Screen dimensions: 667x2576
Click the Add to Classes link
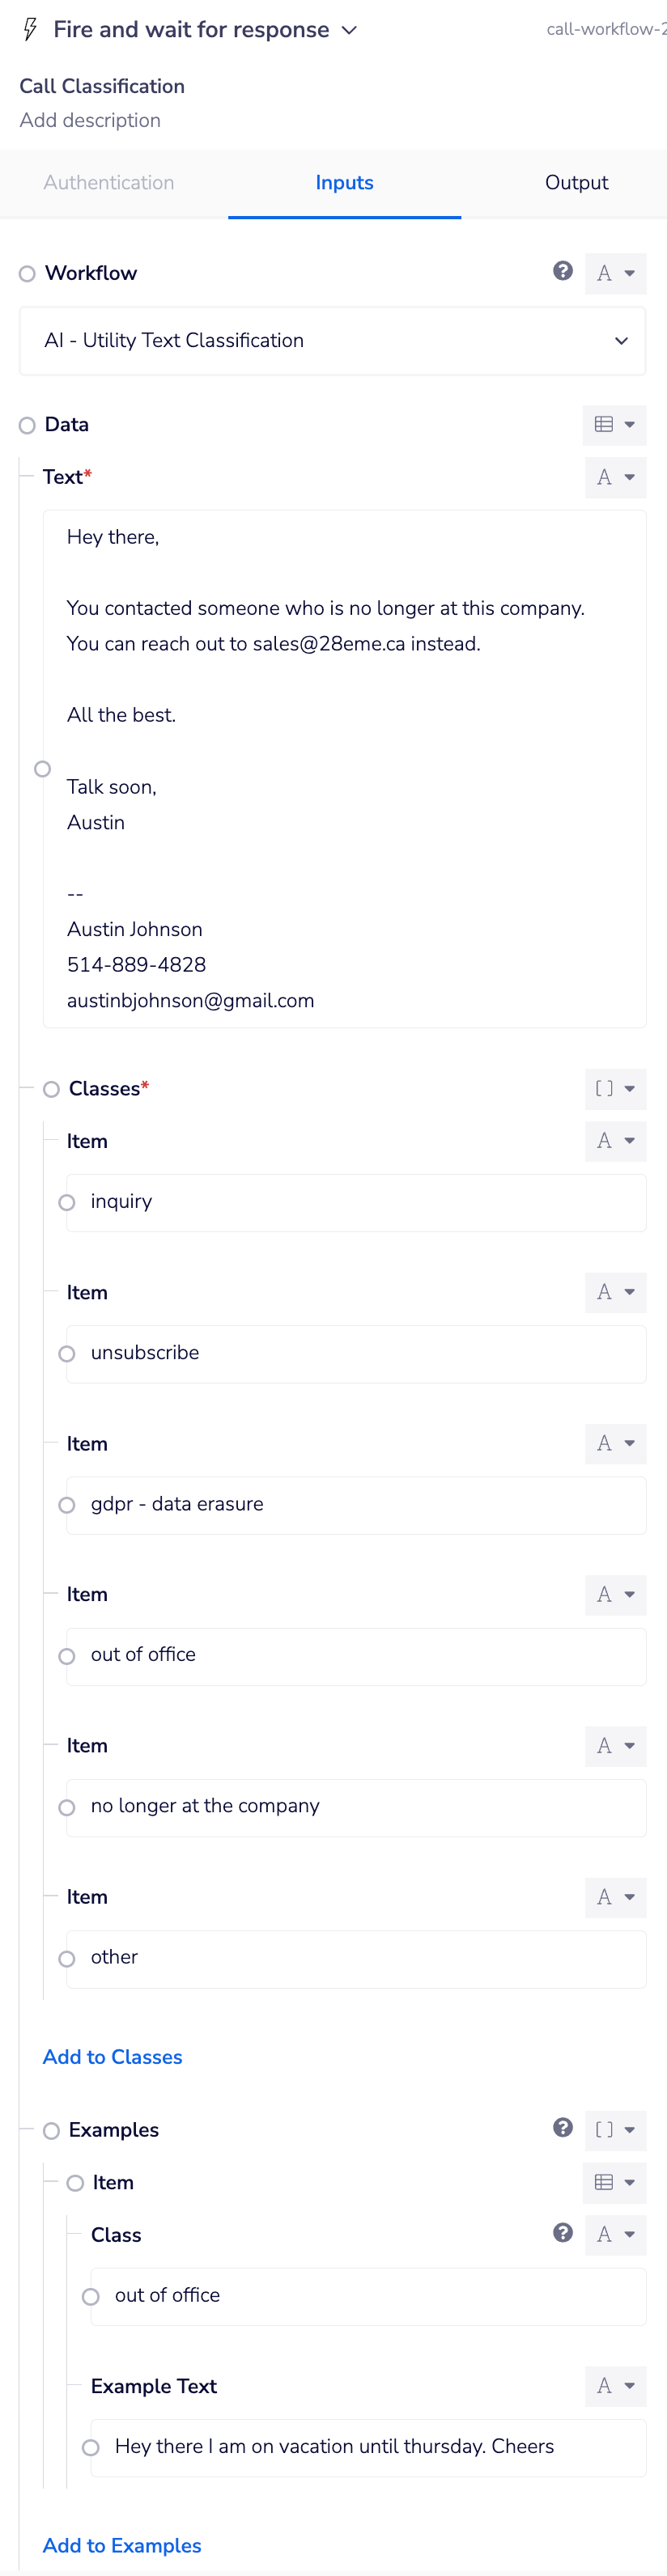pos(112,2056)
